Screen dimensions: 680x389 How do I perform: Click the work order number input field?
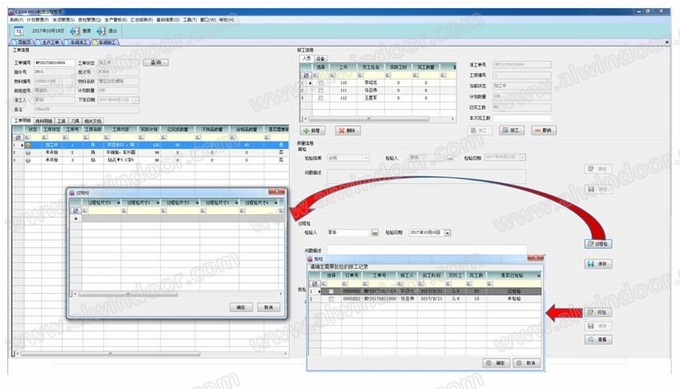(54, 63)
